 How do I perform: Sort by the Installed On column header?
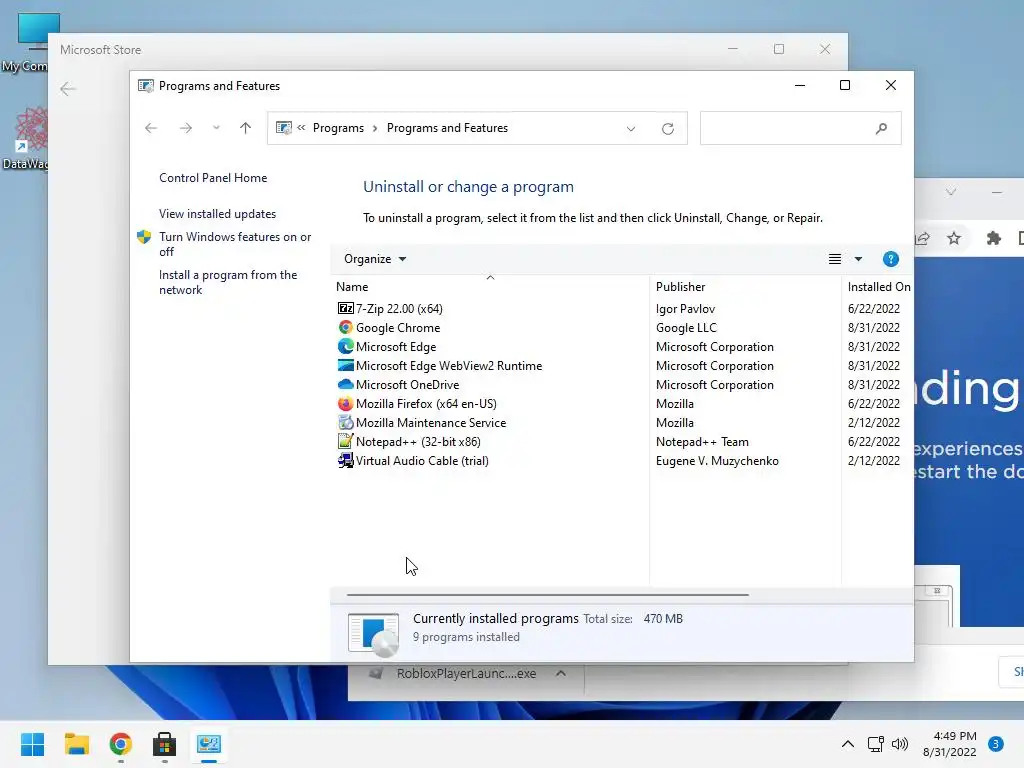(x=878, y=286)
